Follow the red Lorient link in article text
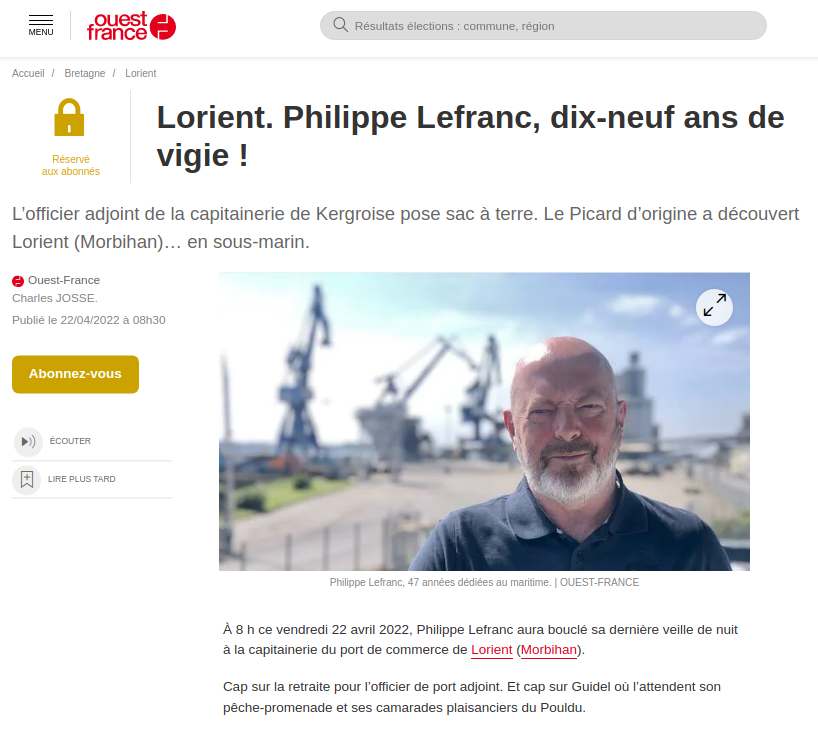 (491, 650)
